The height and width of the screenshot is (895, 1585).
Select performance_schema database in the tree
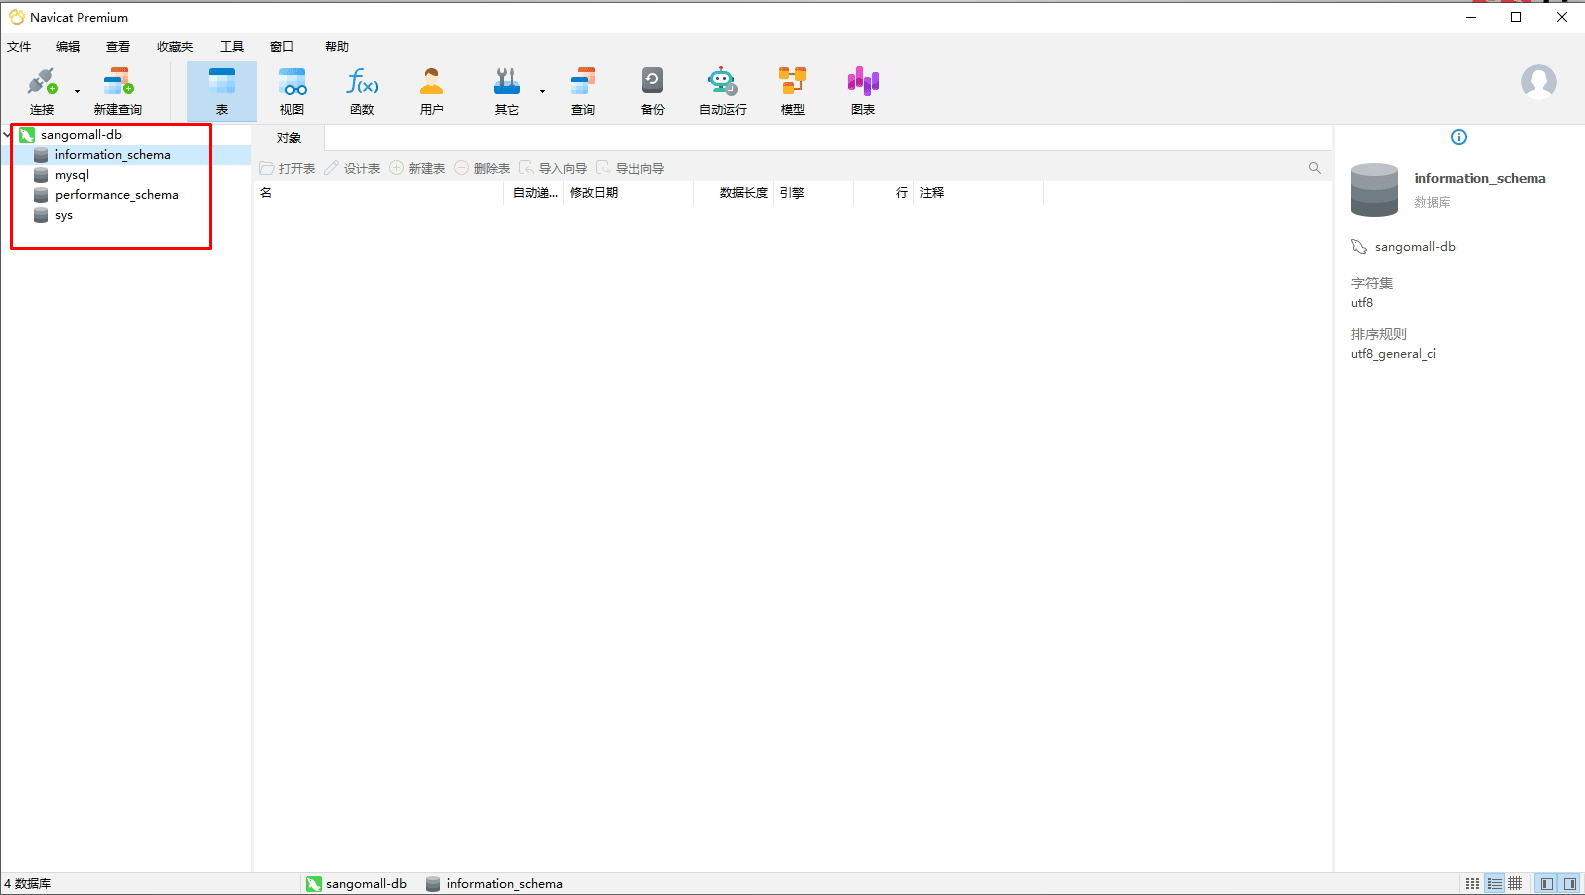116,195
